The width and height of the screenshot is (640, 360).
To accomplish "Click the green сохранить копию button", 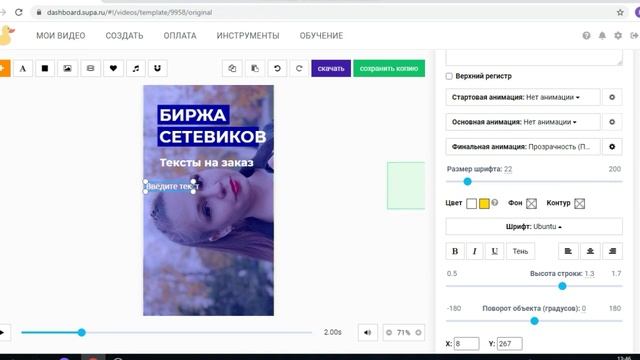I will coord(389,69).
